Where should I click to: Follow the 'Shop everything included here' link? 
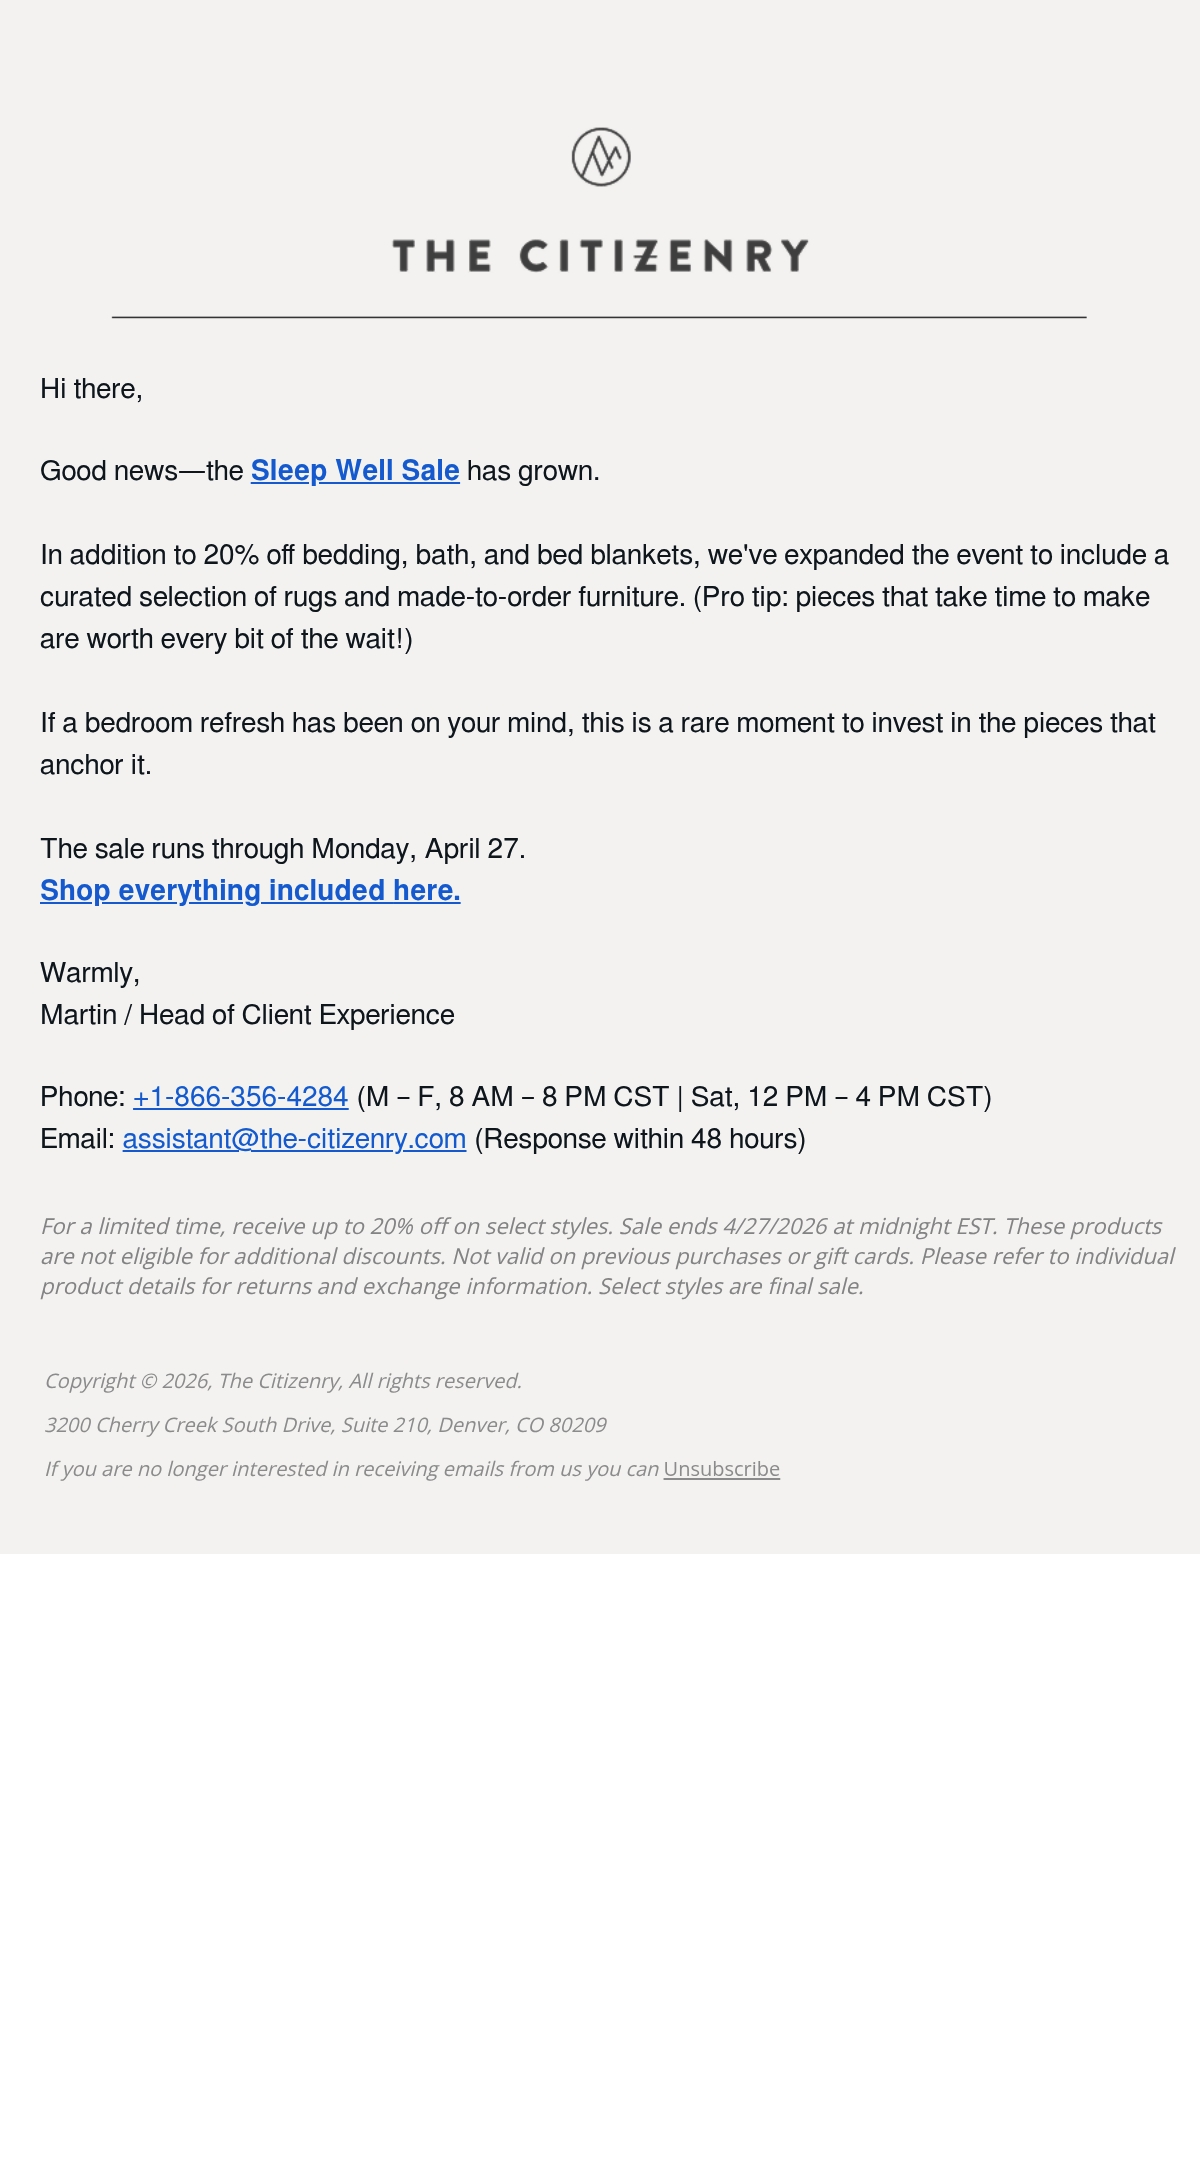point(250,890)
